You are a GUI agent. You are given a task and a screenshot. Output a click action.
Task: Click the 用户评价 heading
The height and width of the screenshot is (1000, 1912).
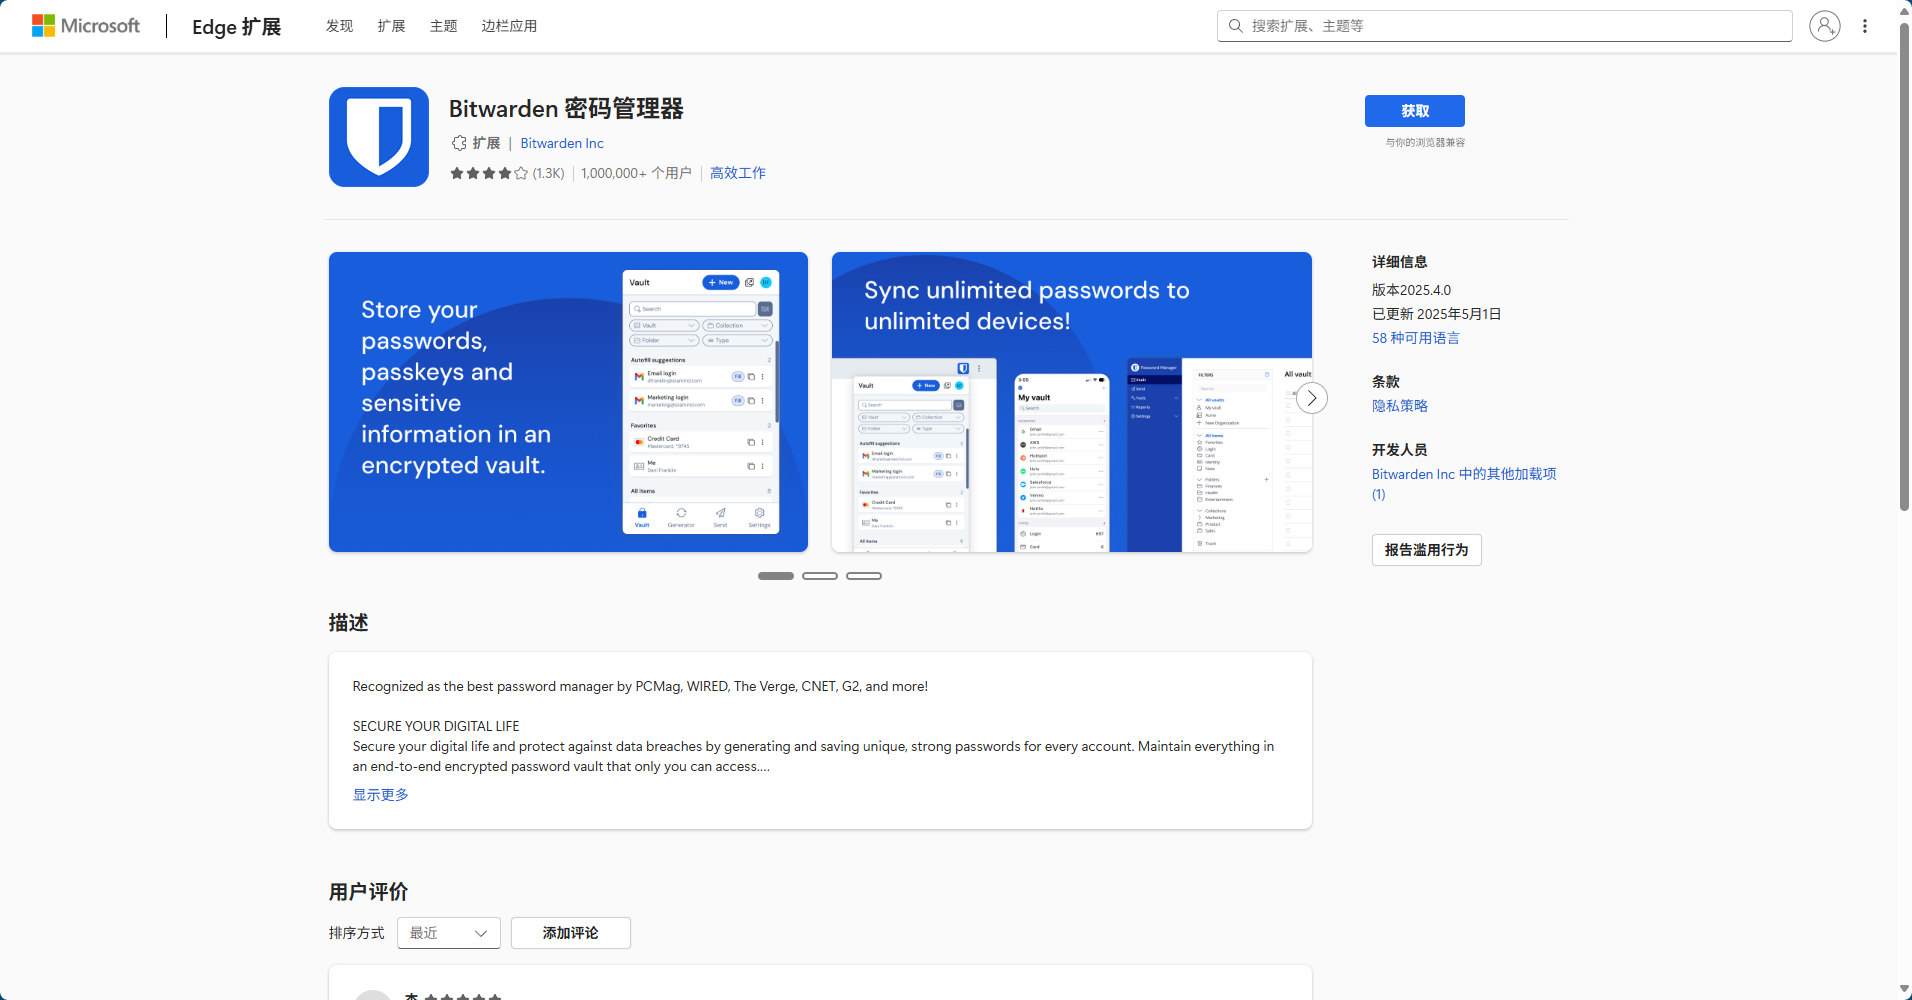pos(368,892)
